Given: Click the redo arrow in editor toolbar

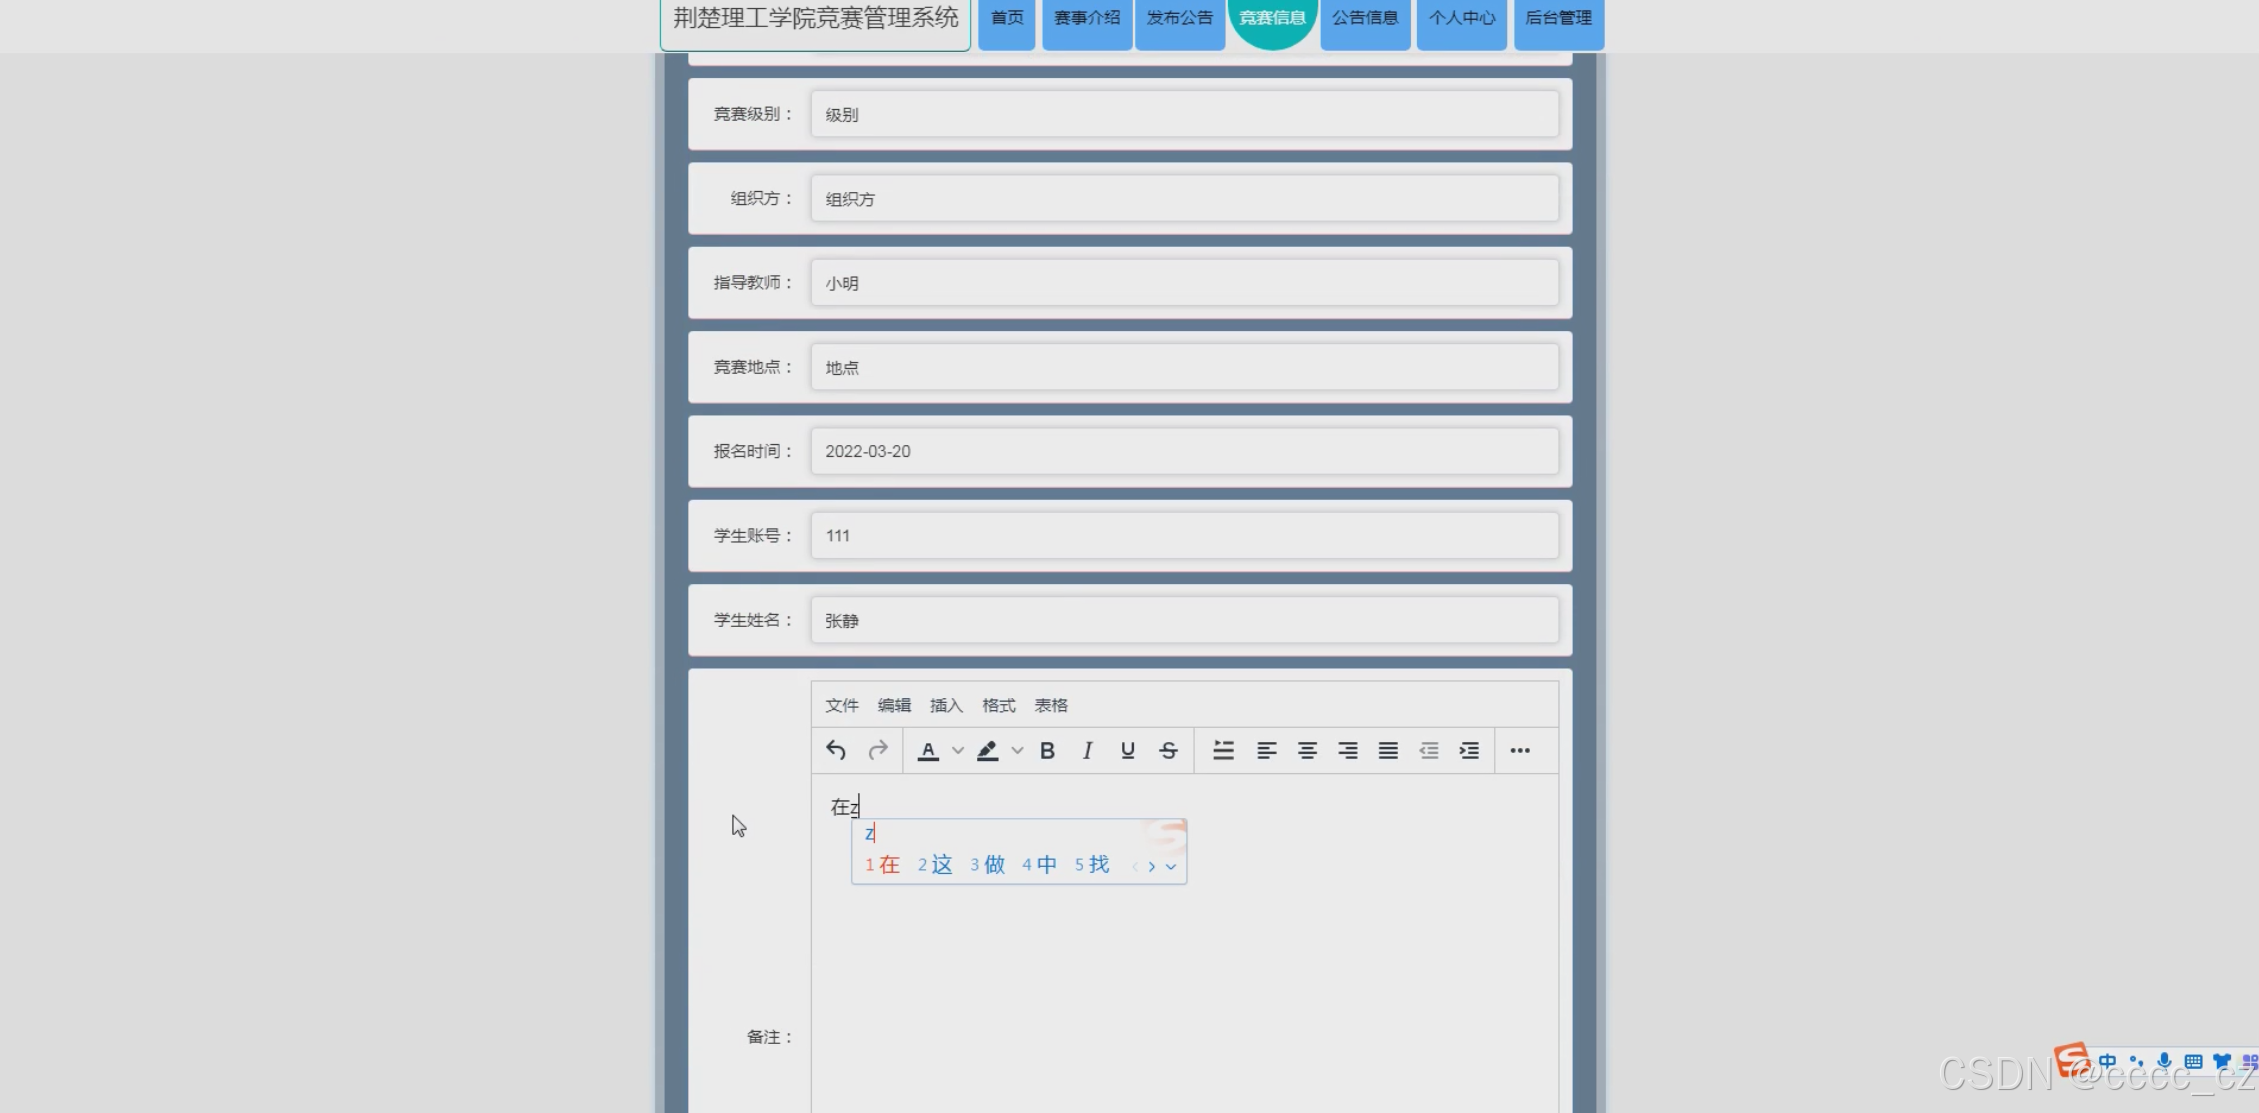Looking at the screenshot, I should pyautogui.click(x=878, y=750).
